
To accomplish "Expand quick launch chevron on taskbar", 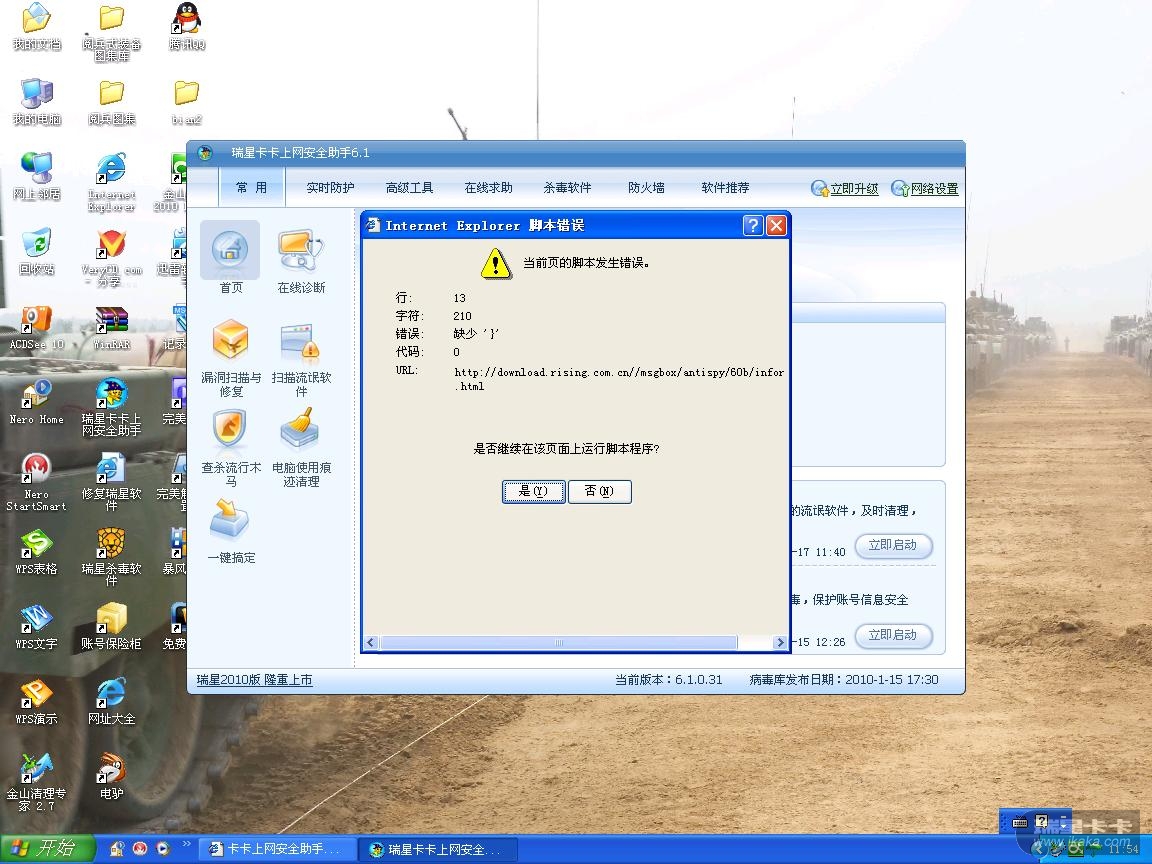I will click(x=187, y=843).
